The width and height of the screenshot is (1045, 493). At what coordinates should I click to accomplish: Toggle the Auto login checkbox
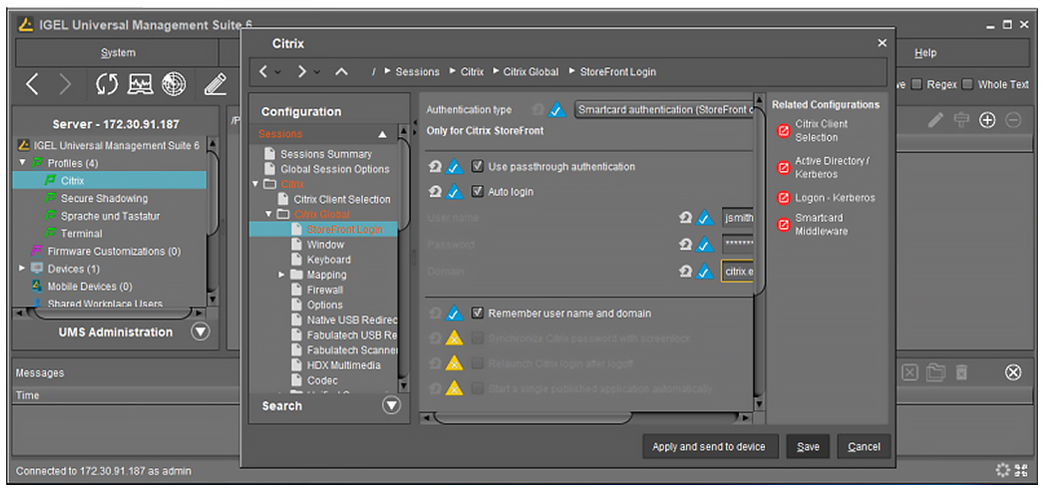tap(477, 192)
